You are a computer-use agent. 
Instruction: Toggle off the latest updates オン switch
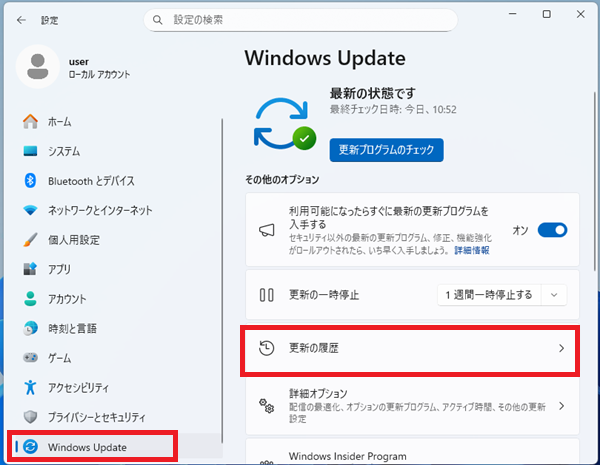(x=552, y=230)
